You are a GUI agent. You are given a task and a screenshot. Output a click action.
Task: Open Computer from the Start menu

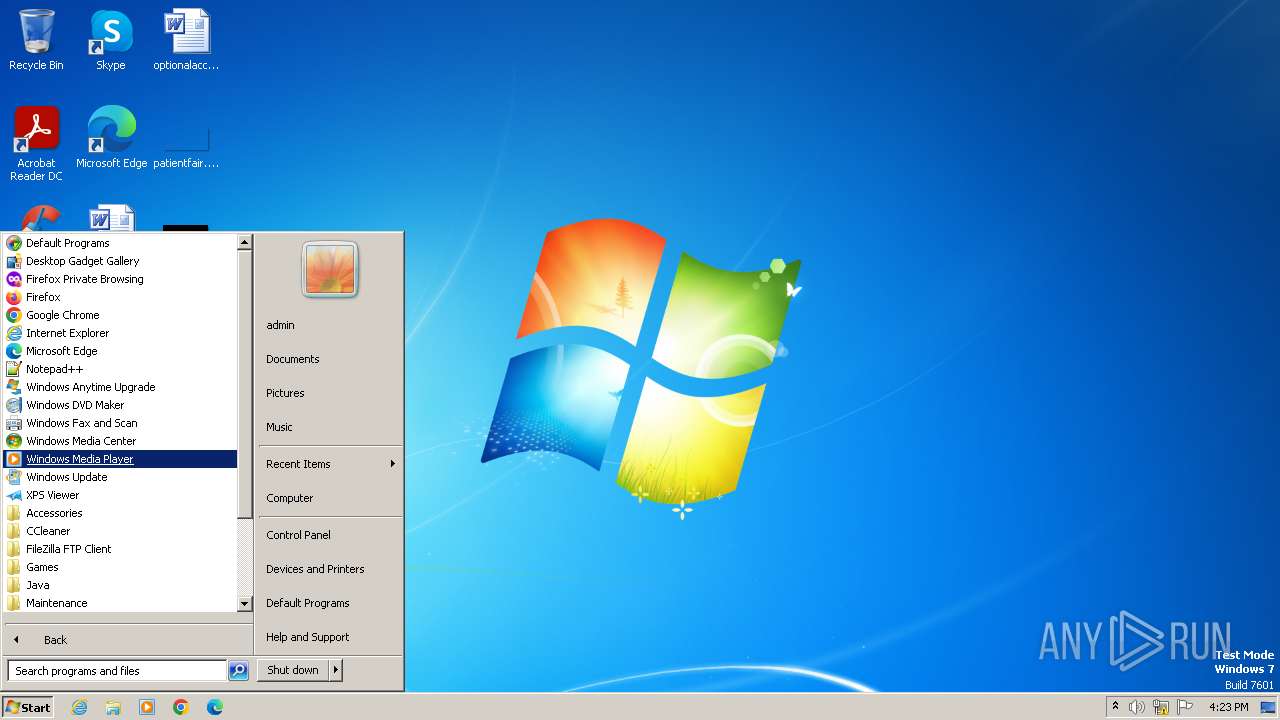tap(330, 498)
